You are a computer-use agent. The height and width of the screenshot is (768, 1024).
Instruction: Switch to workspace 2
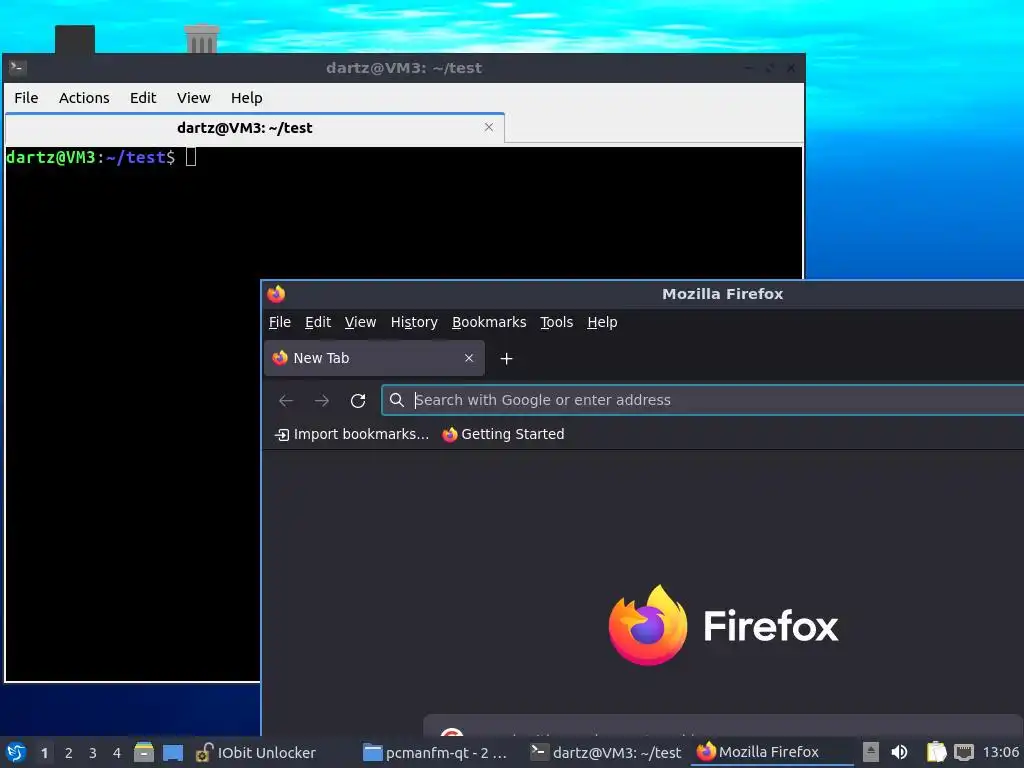click(69, 753)
